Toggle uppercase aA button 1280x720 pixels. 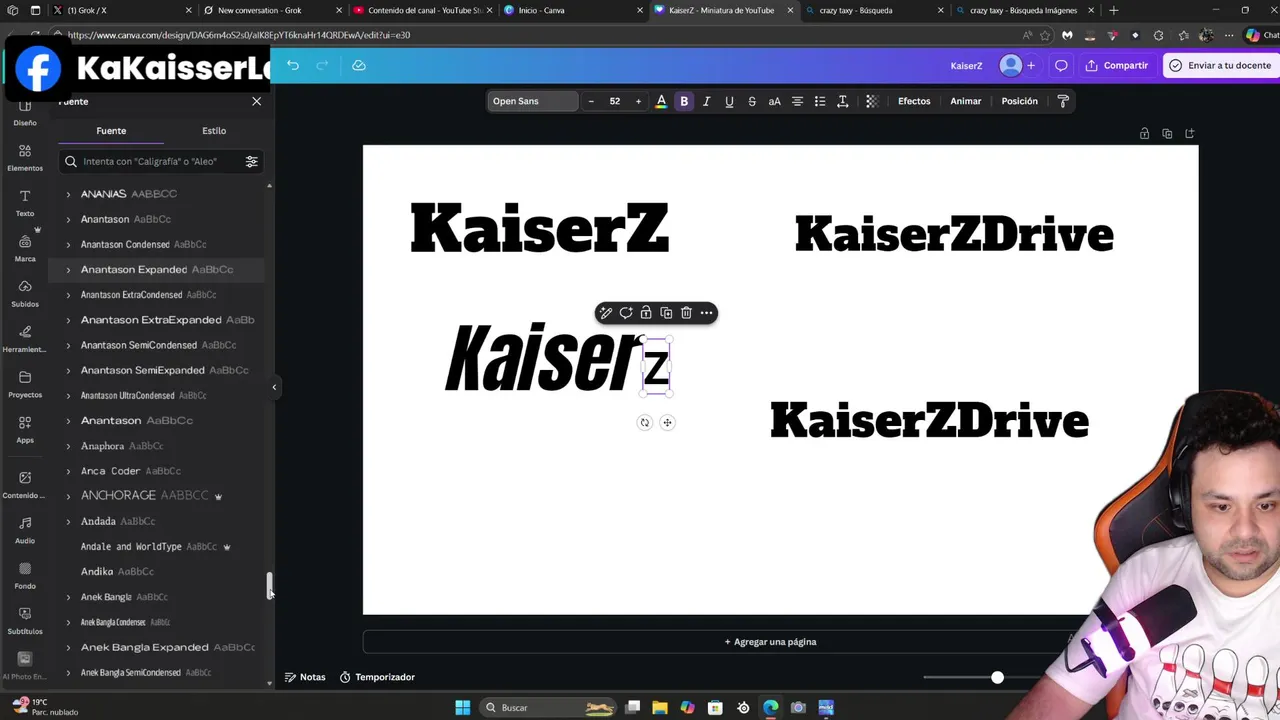click(x=774, y=101)
